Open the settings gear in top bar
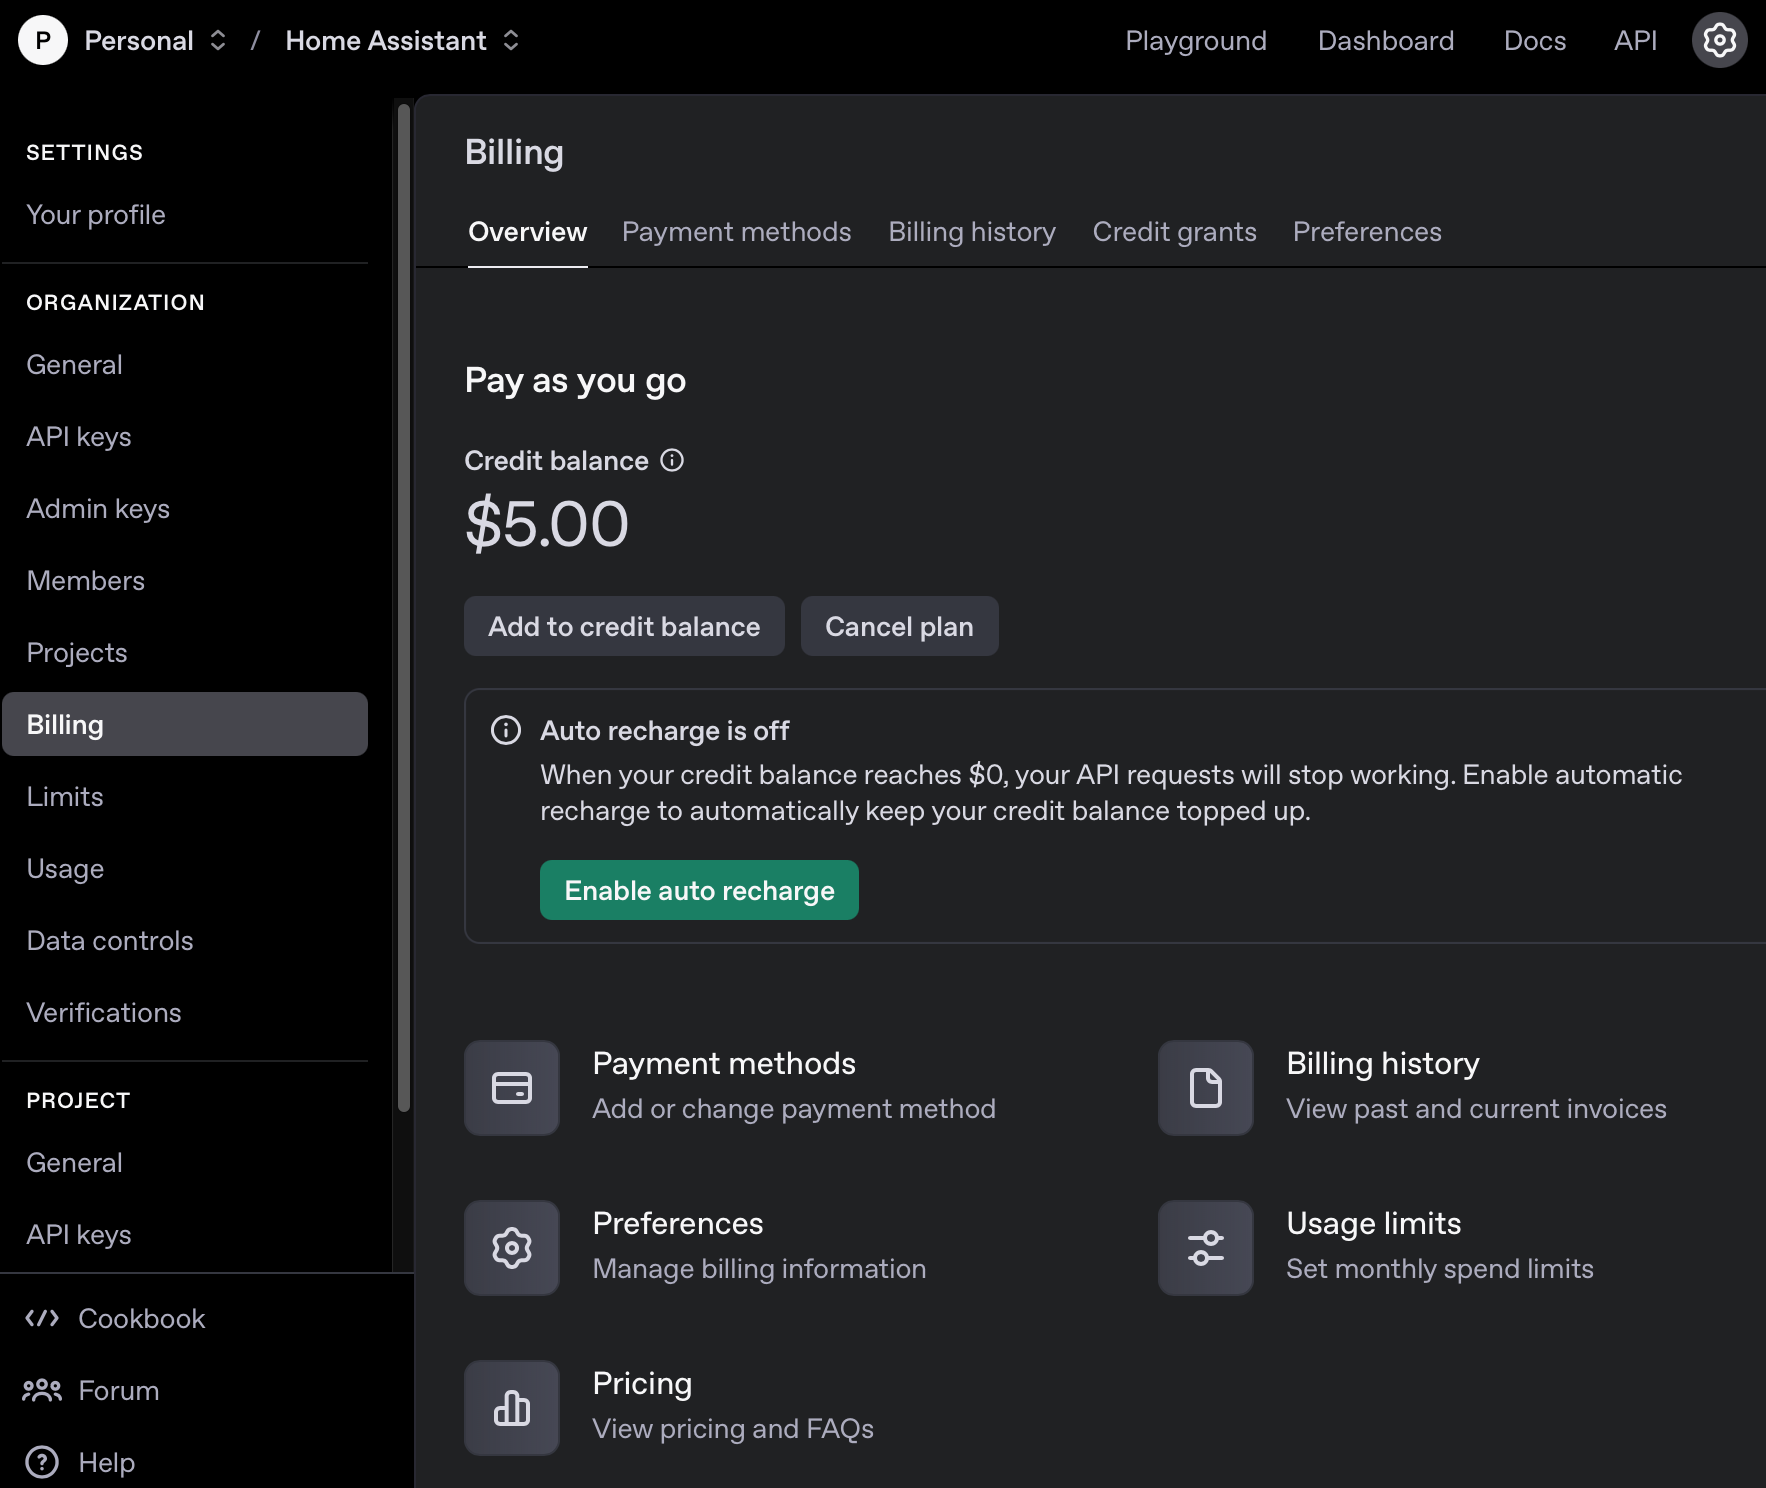 (x=1719, y=40)
